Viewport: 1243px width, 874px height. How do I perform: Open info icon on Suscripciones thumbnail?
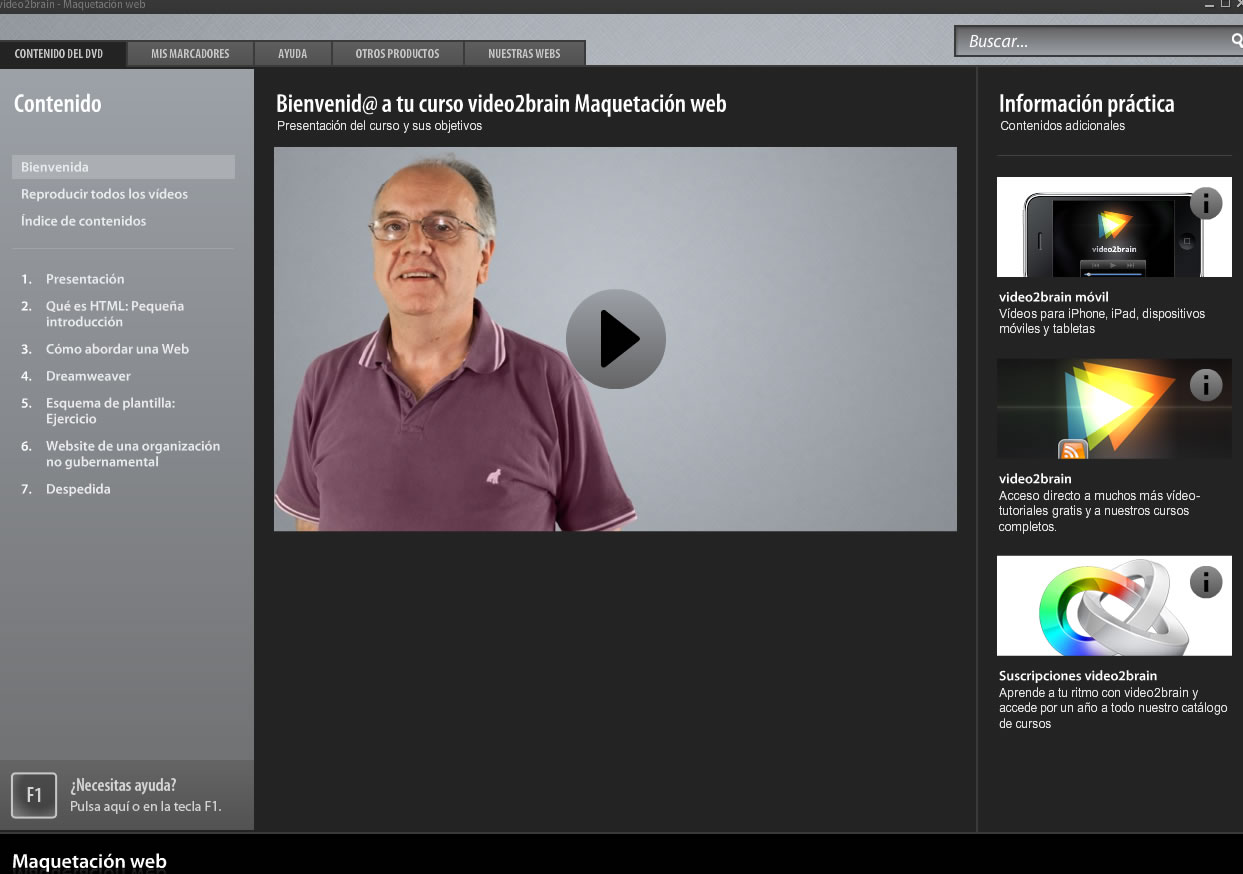coord(1206,582)
